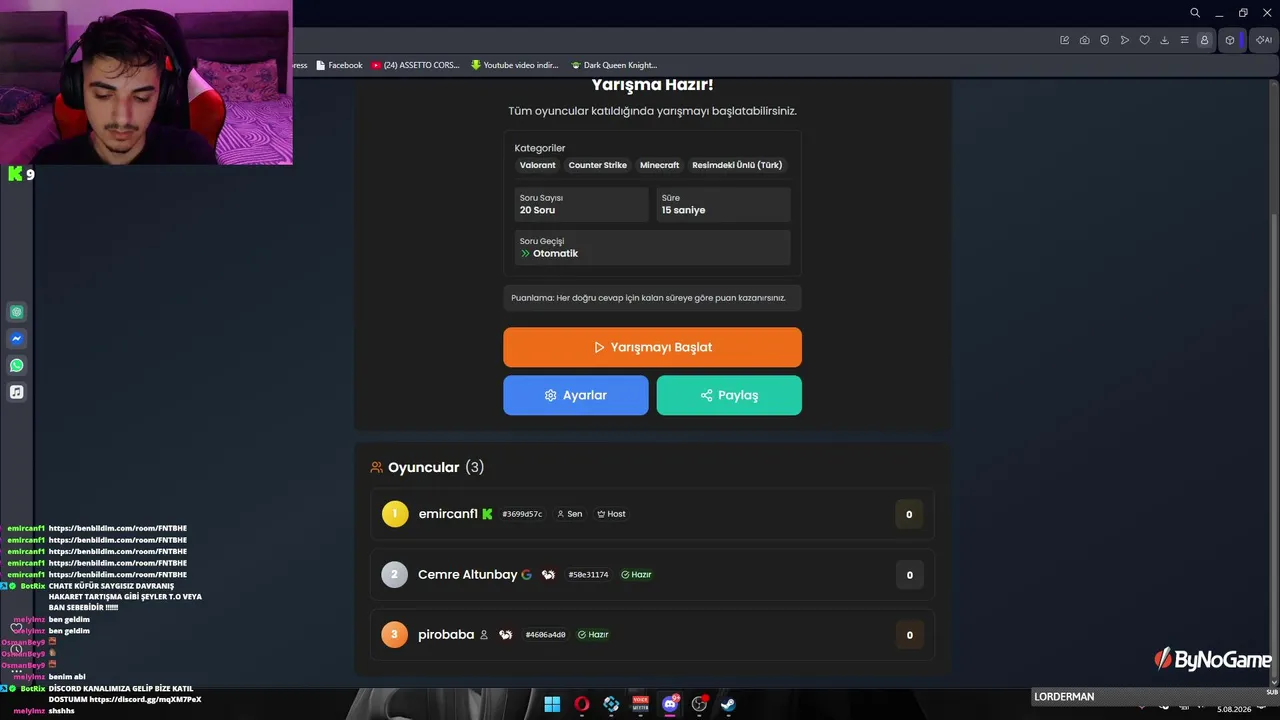The image size is (1280, 720).
Task: Click the browser search magnifier icon
Action: (1195, 13)
